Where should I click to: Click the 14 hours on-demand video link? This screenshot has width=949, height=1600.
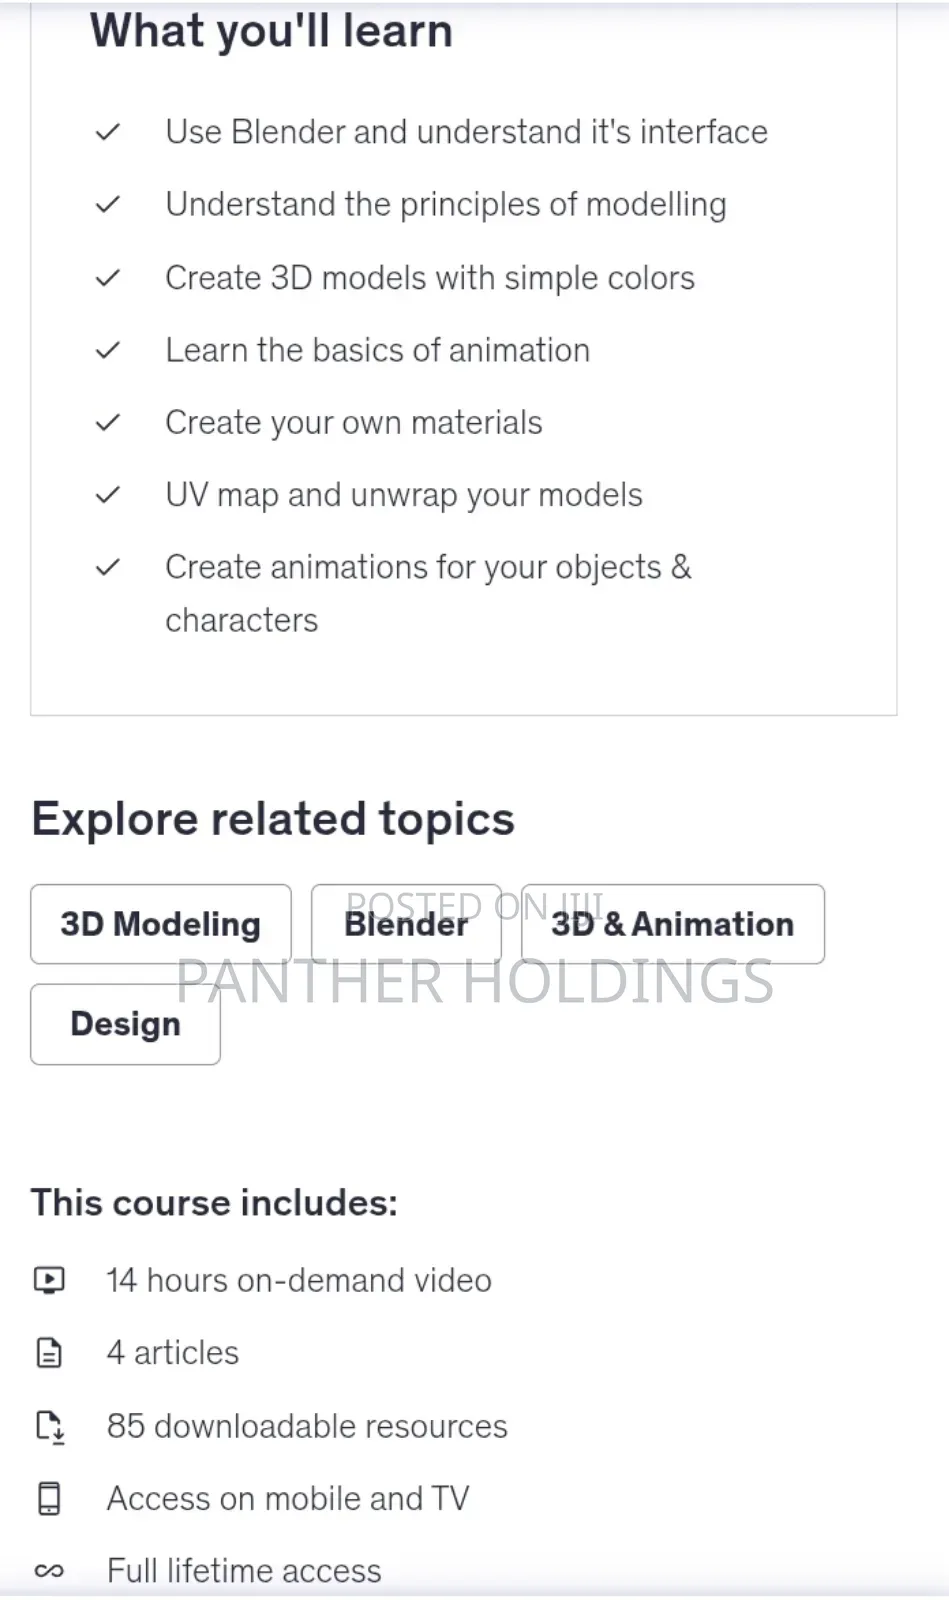(x=298, y=1280)
